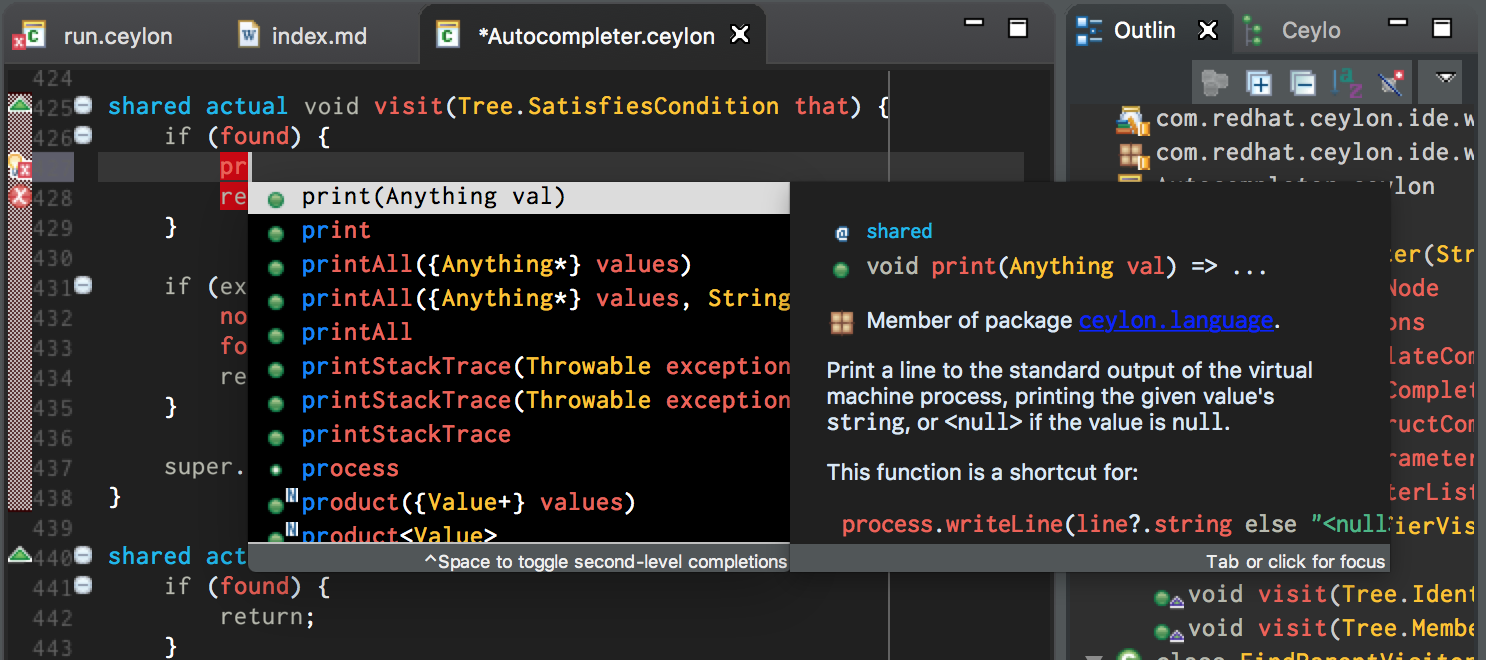Toggle hide non-shared members filter icon
The height and width of the screenshot is (660, 1486).
(x=1390, y=82)
